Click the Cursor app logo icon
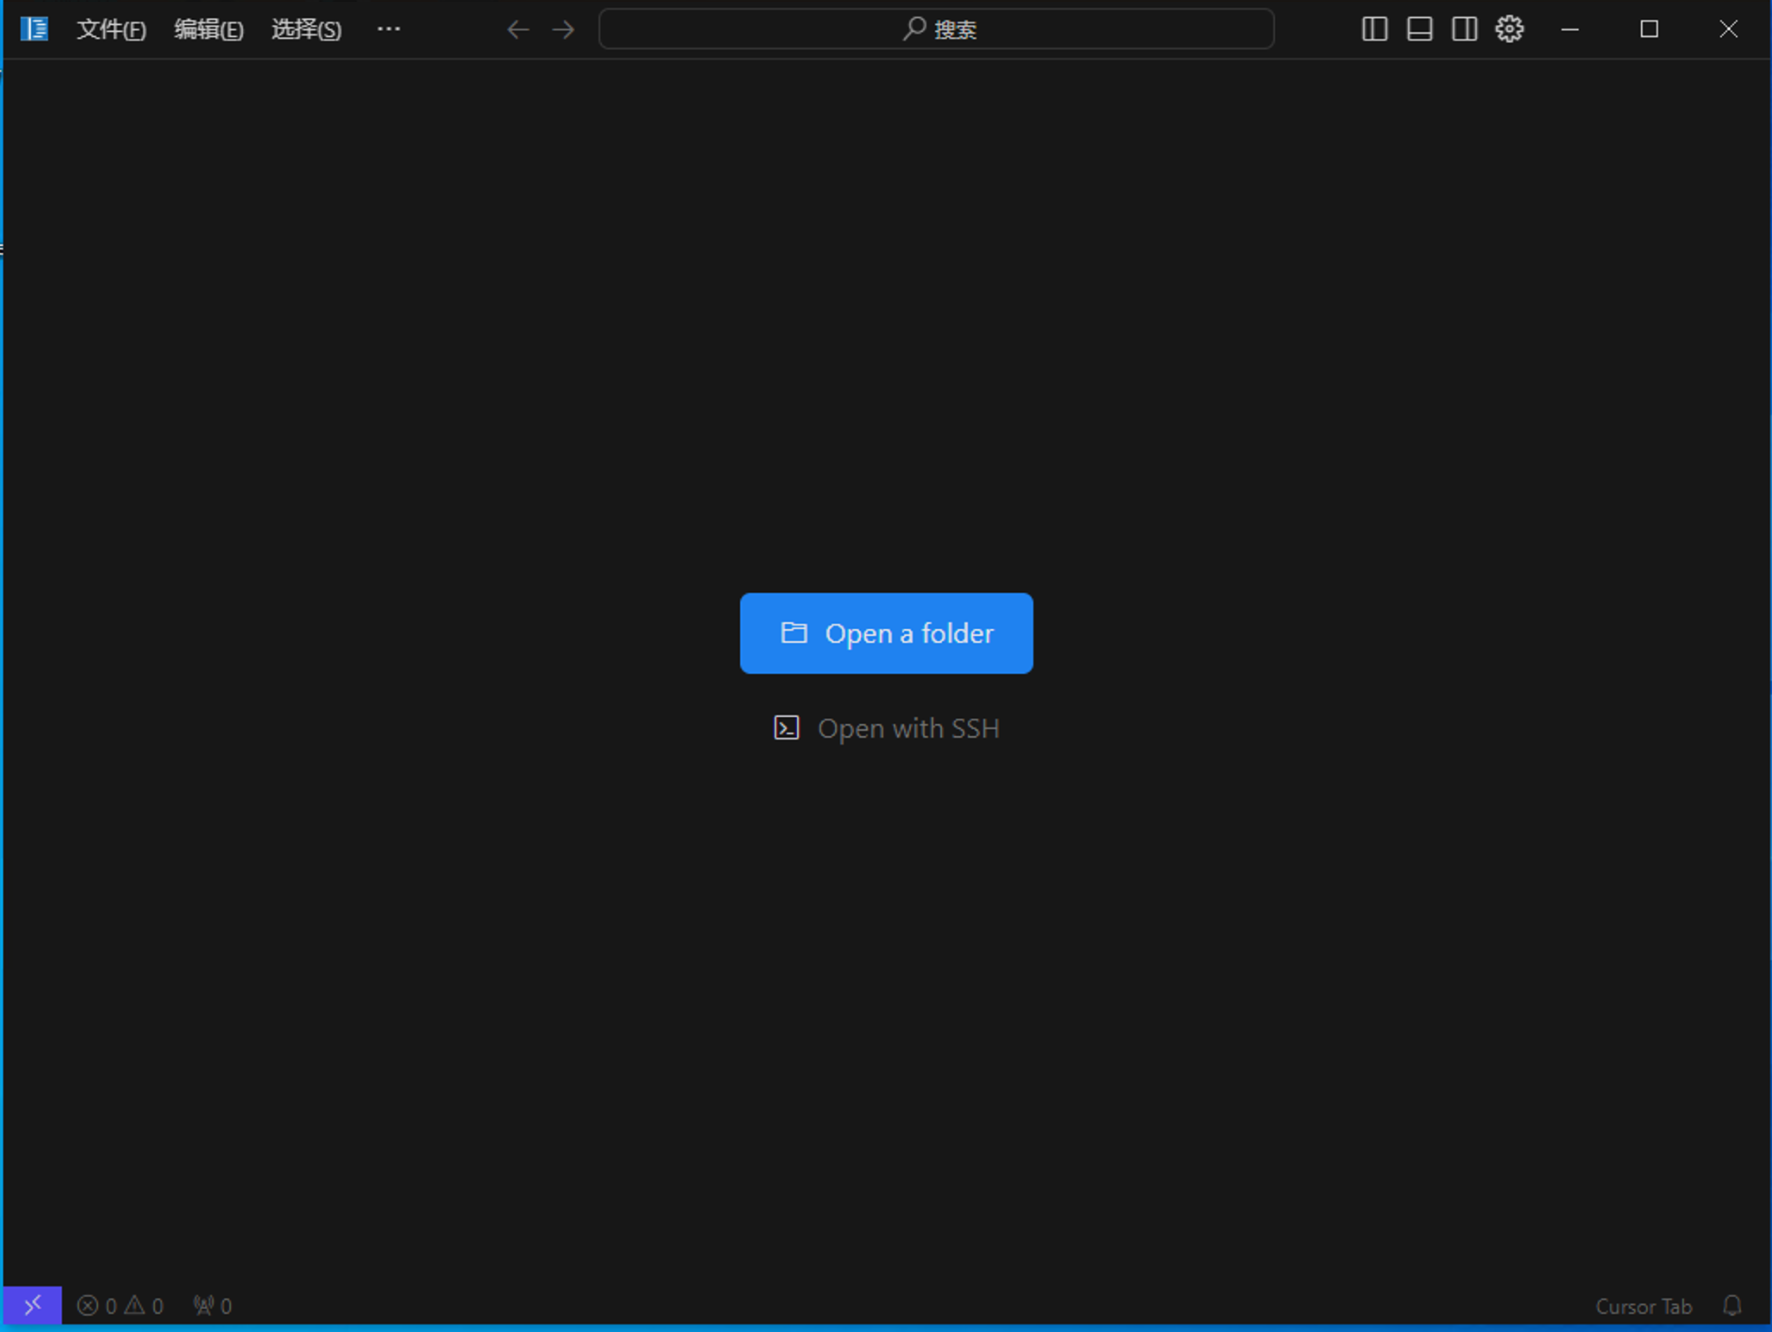1772x1332 pixels. tap(34, 29)
